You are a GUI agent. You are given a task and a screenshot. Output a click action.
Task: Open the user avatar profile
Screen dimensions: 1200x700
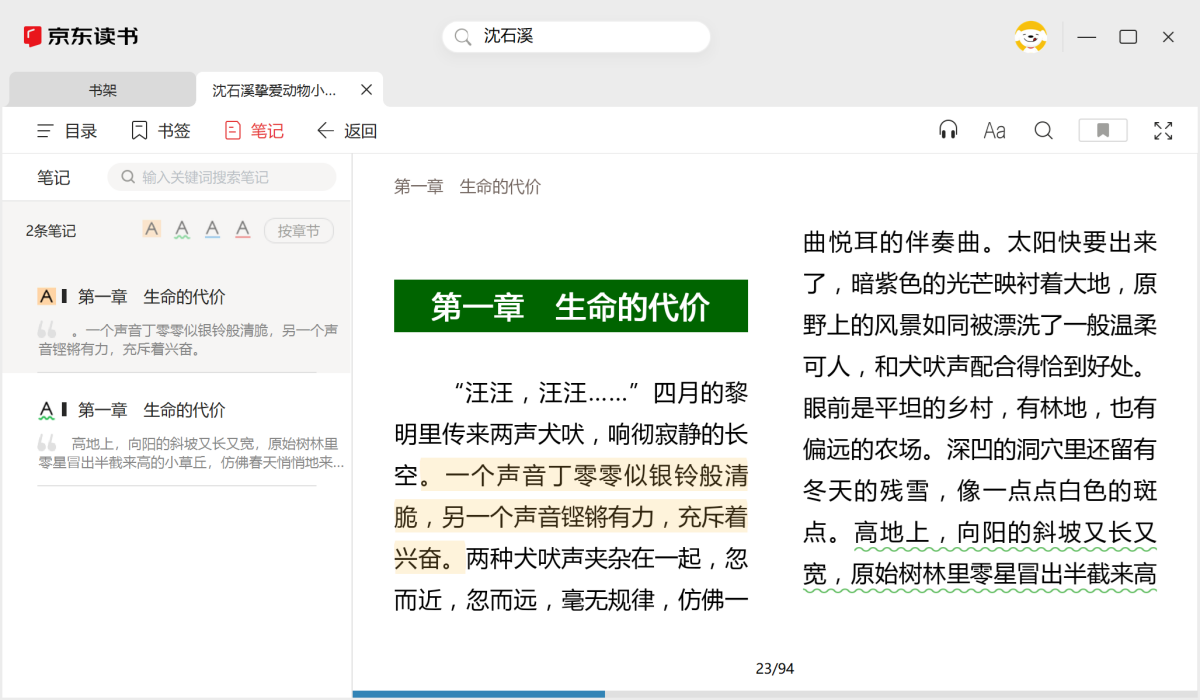[x=1030, y=37]
